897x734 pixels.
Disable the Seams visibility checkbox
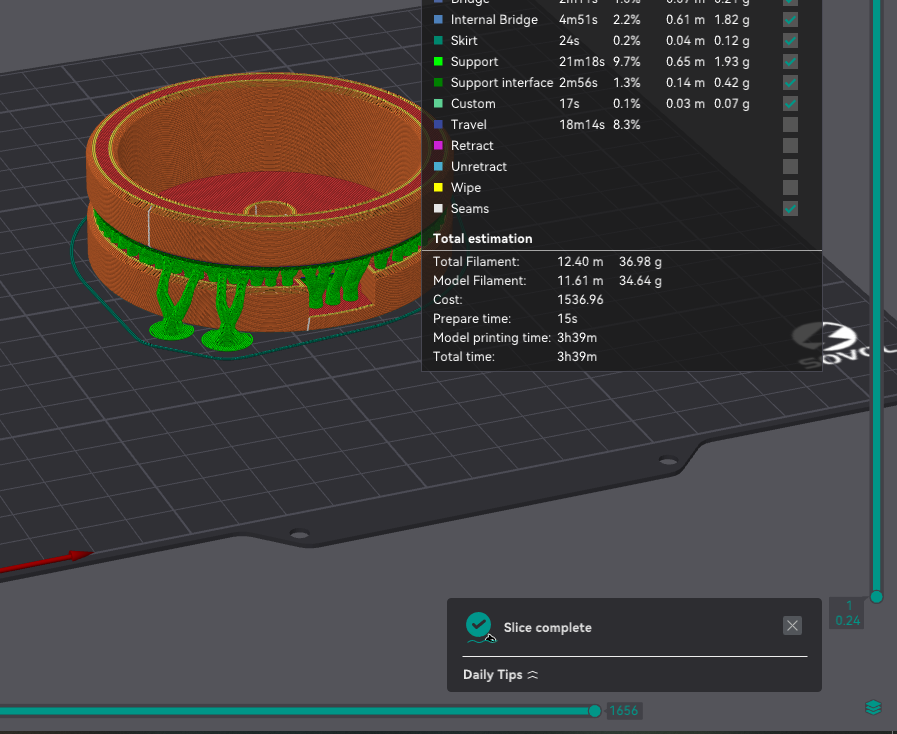pyautogui.click(x=790, y=209)
